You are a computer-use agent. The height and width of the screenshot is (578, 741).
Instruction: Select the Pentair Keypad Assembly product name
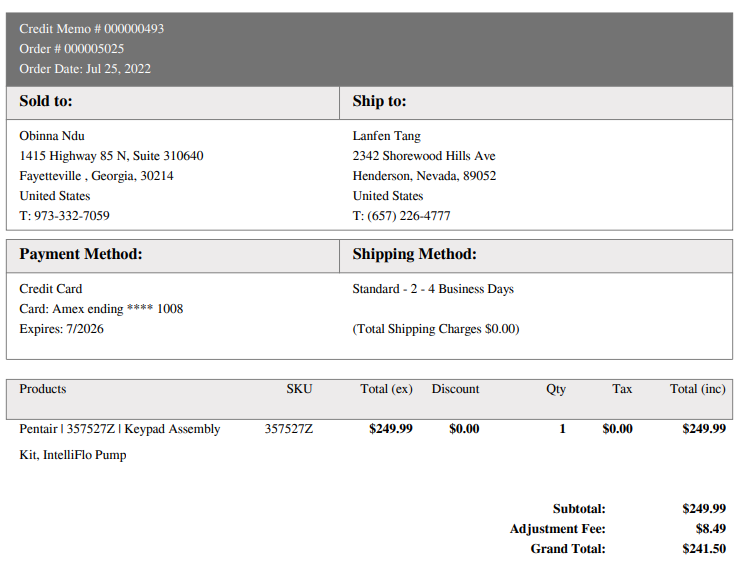pos(120,442)
